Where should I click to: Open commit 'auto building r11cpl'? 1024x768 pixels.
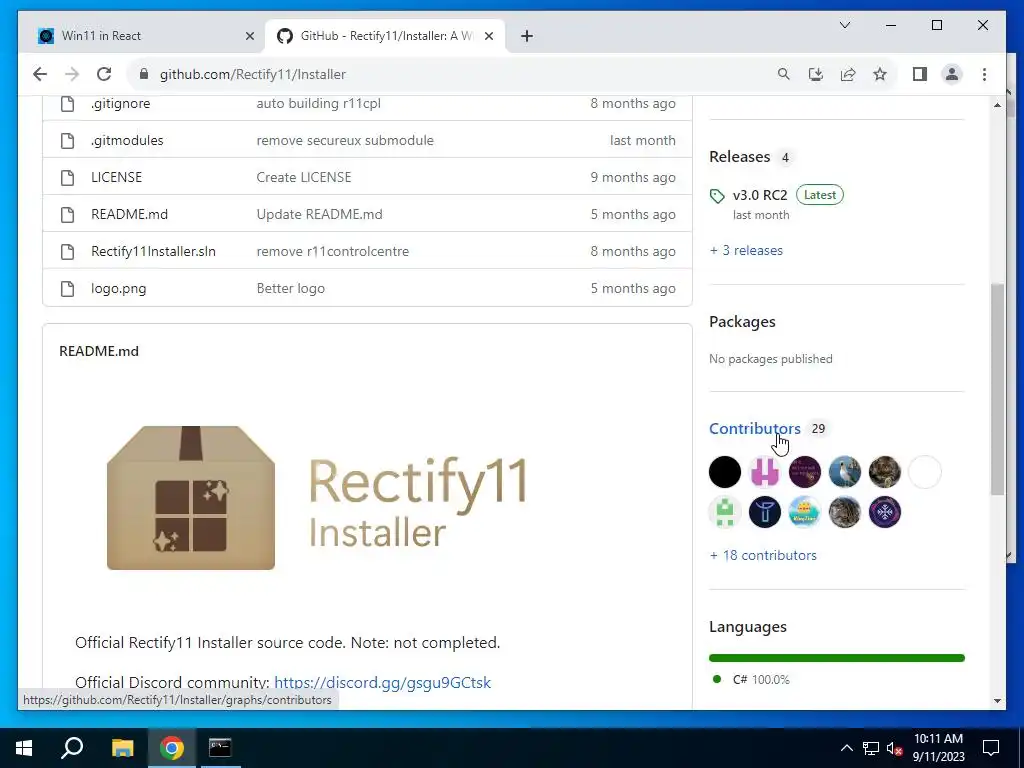[x=318, y=103]
